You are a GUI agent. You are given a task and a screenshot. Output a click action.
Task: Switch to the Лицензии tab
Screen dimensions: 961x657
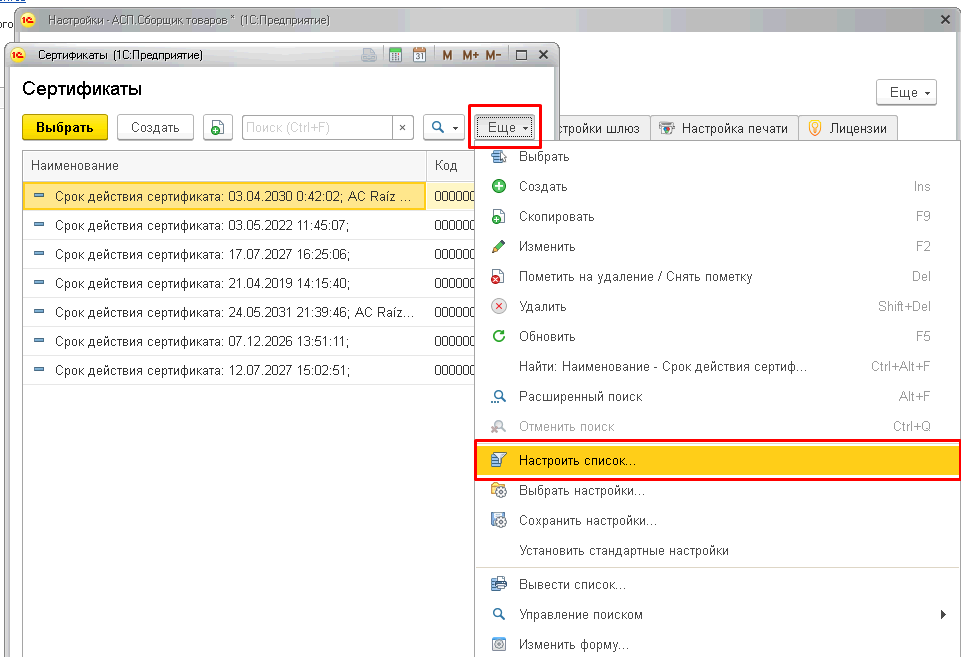[848, 129]
